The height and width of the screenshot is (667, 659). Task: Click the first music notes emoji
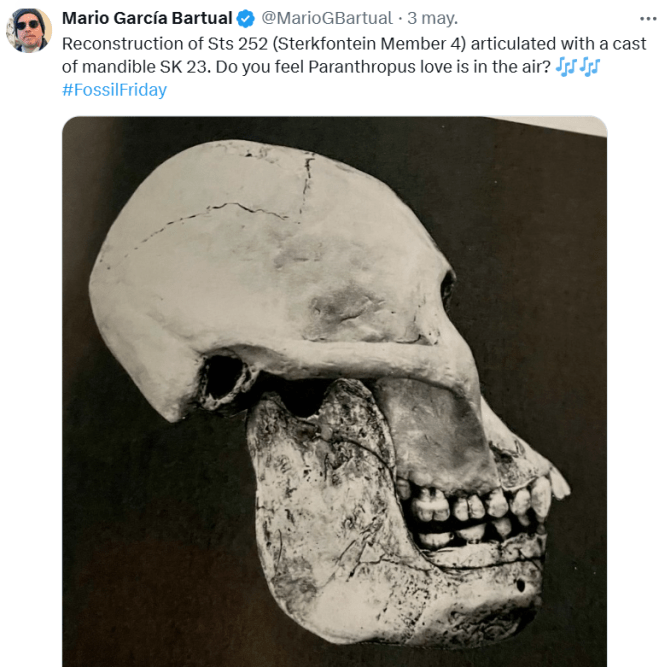[x=566, y=67]
